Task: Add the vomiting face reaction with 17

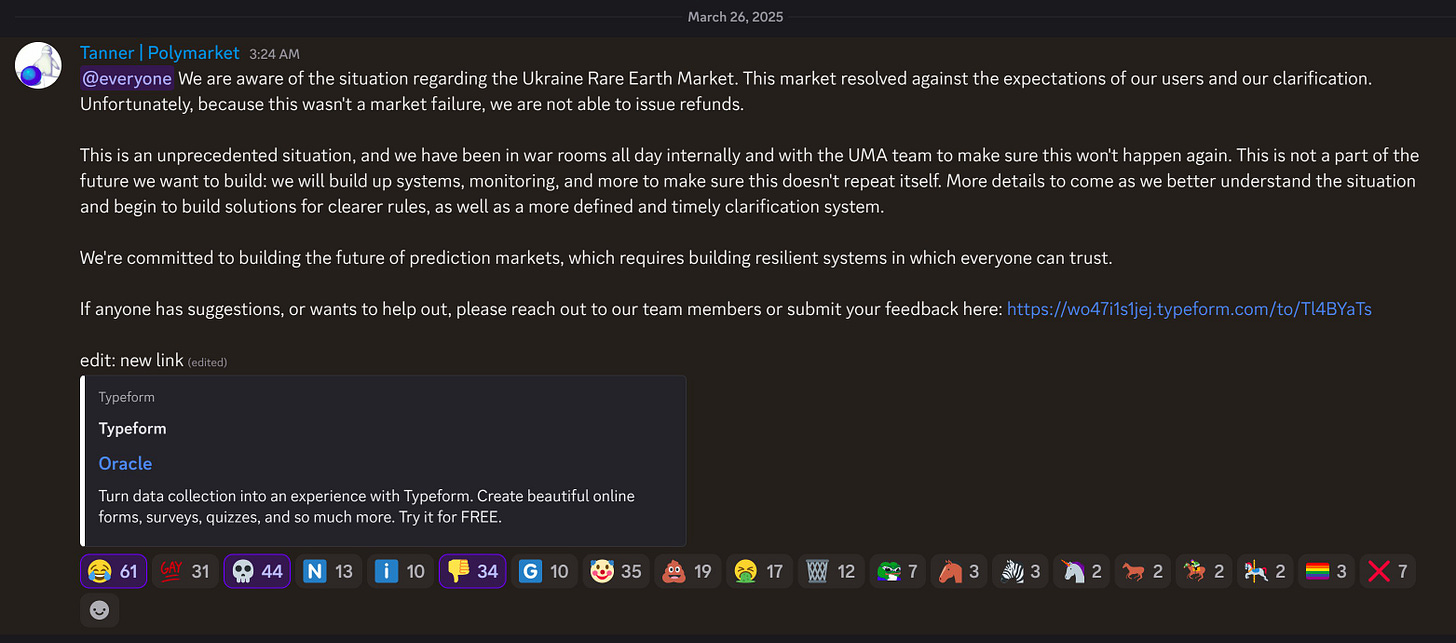Action: 760,571
